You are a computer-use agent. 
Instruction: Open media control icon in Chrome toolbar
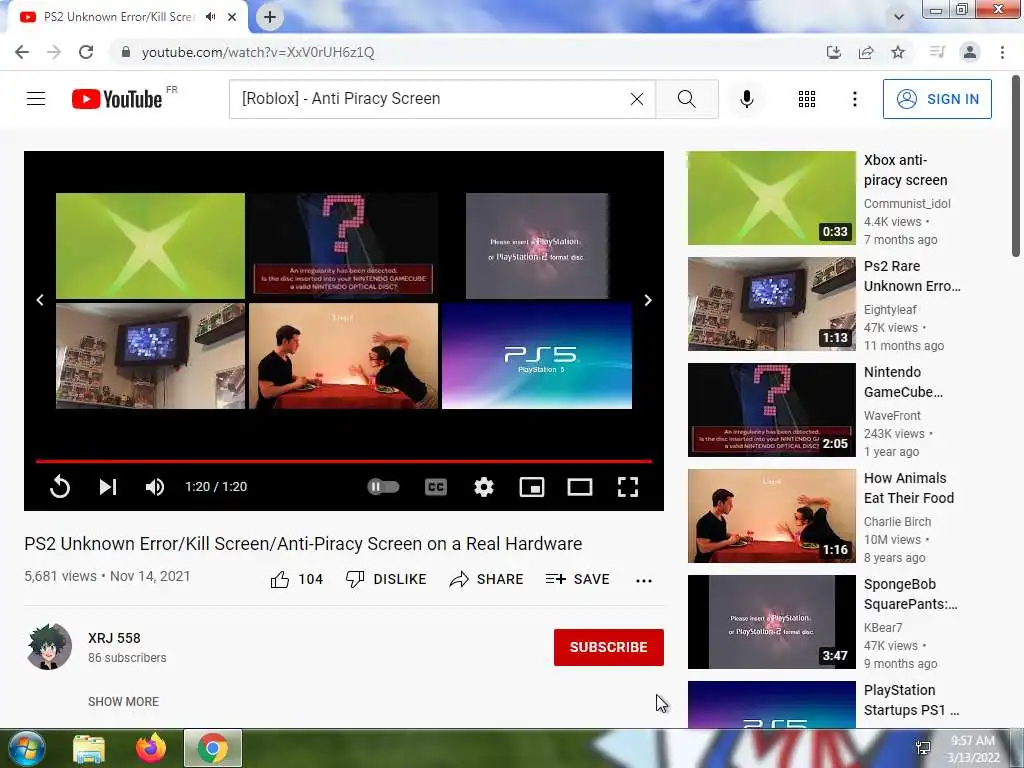(937, 52)
